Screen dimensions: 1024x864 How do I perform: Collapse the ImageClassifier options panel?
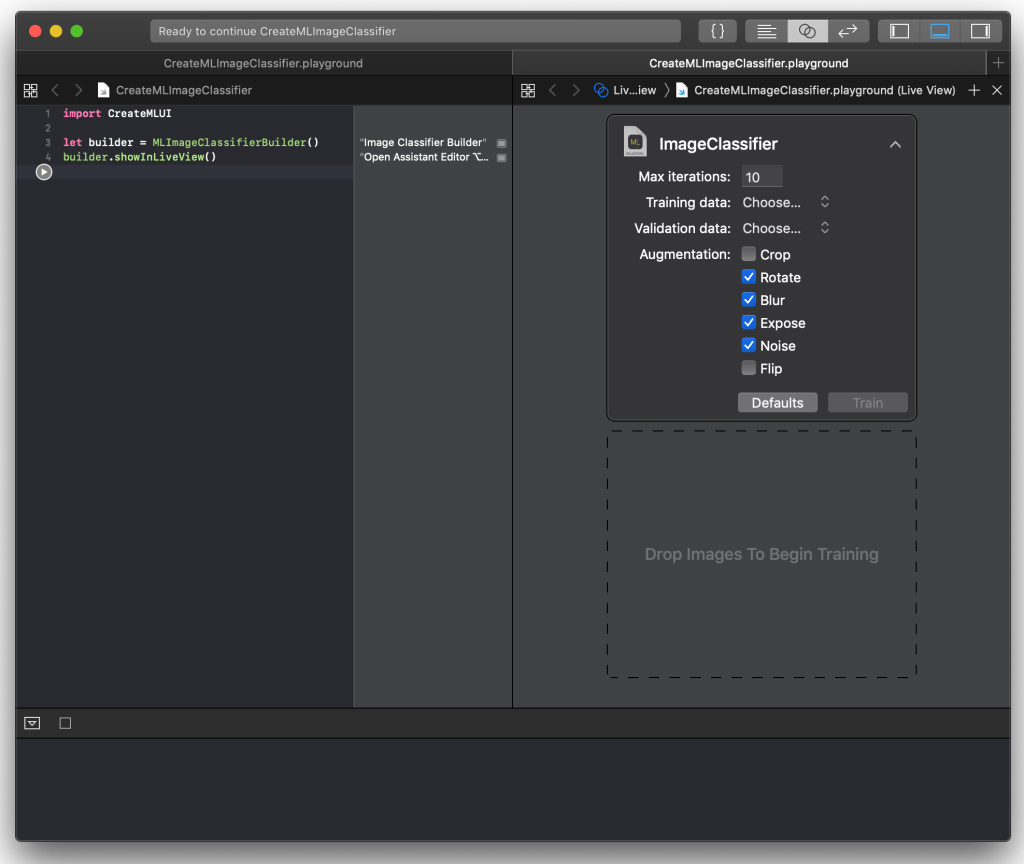(x=895, y=144)
